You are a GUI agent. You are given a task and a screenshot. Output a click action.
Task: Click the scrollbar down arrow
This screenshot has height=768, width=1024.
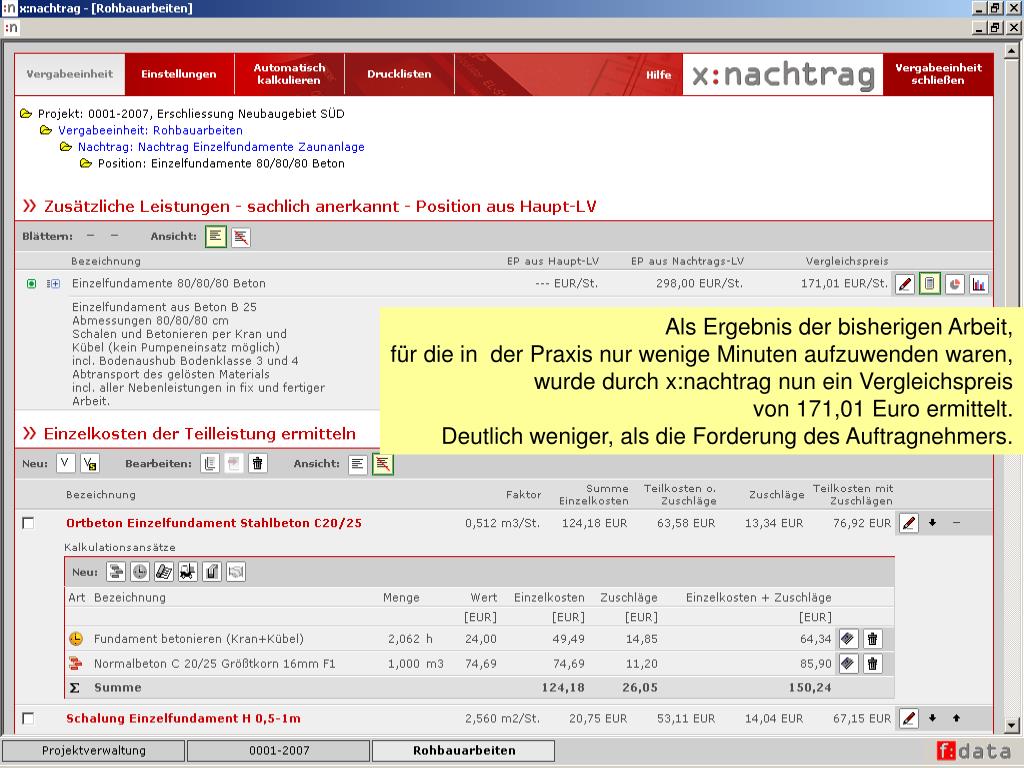click(x=1012, y=726)
